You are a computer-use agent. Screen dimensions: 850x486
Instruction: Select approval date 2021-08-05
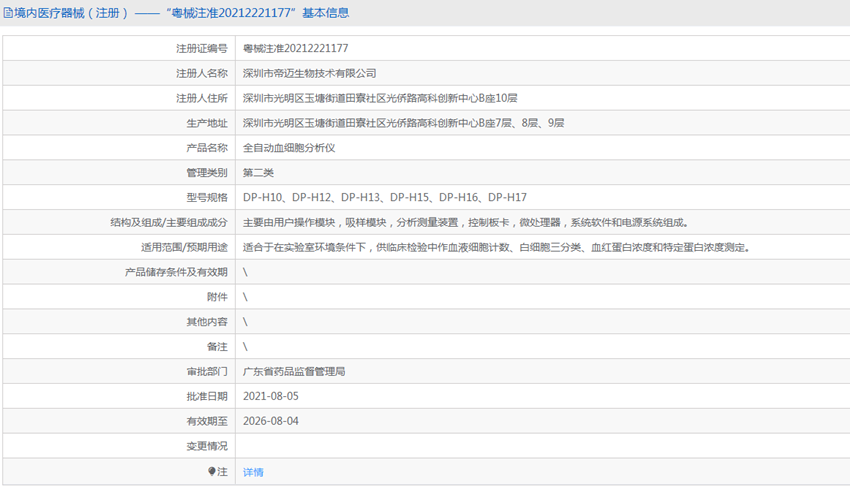click(x=270, y=396)
